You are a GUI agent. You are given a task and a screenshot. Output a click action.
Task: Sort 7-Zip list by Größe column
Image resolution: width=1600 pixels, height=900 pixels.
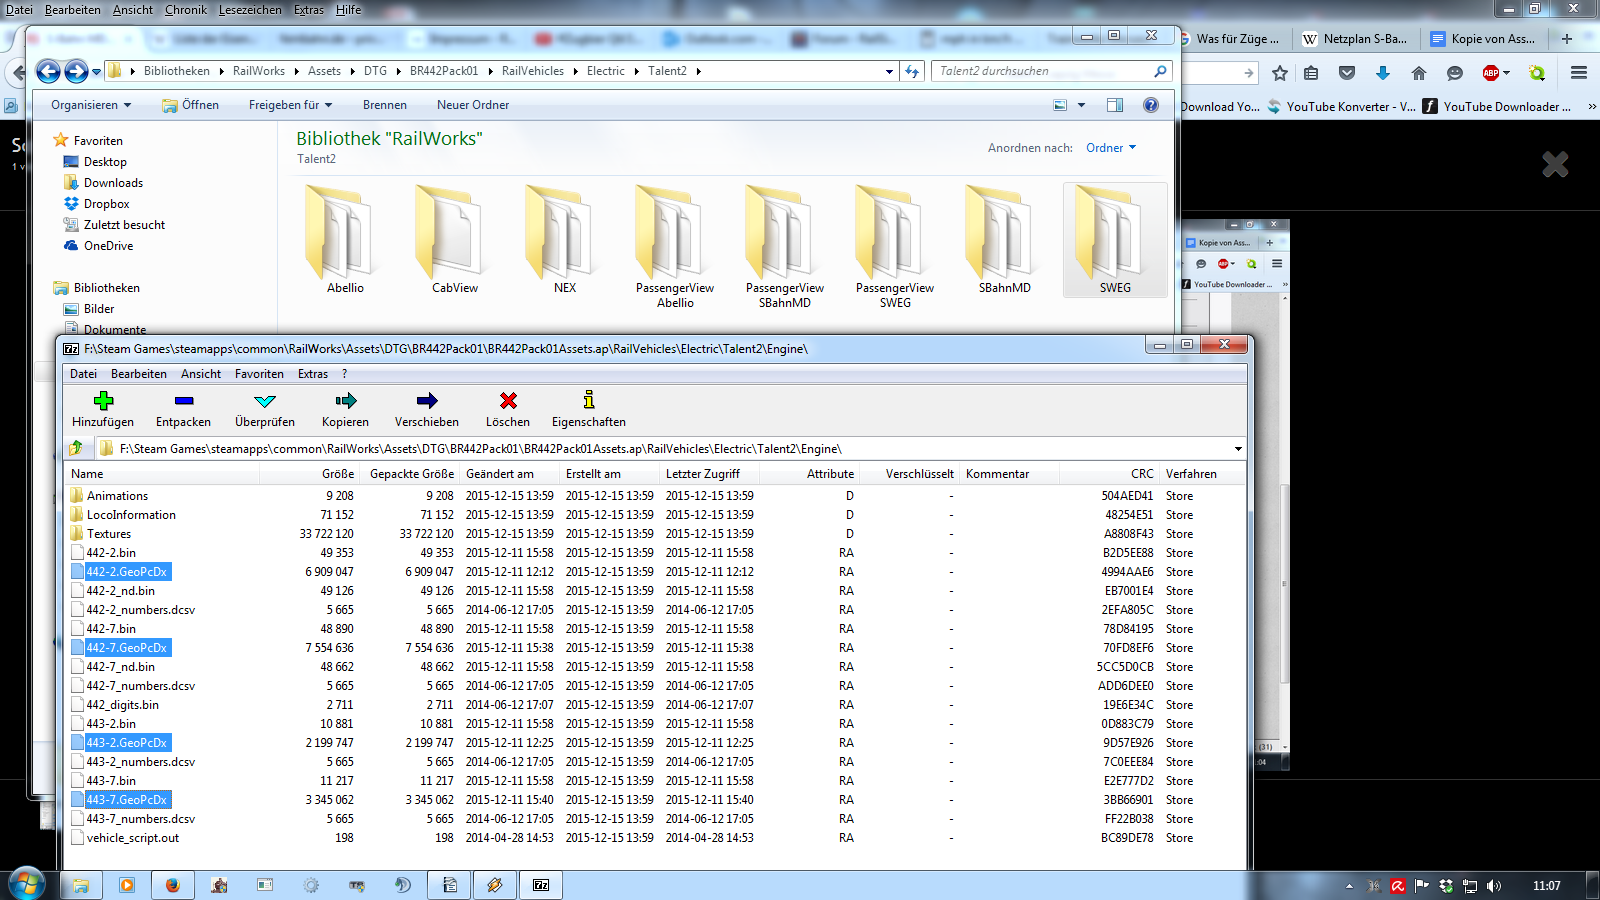(338, 474)
